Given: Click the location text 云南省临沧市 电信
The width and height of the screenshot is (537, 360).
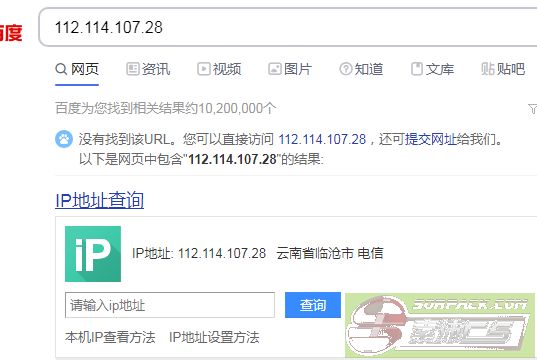Looking at the screenshot, I should coord(330,253).
